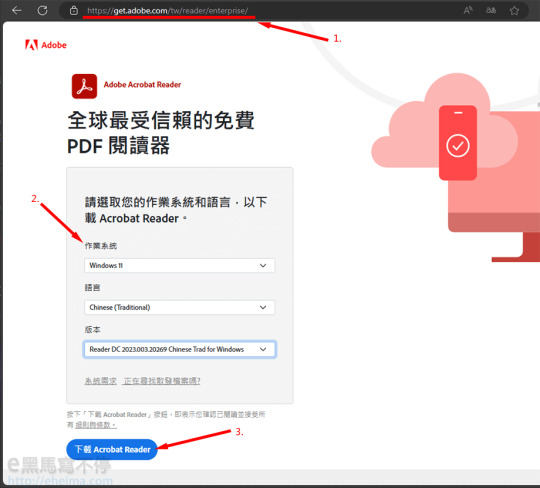Click the Adobe Acrobat Reader title text

(x=142, y=85)
